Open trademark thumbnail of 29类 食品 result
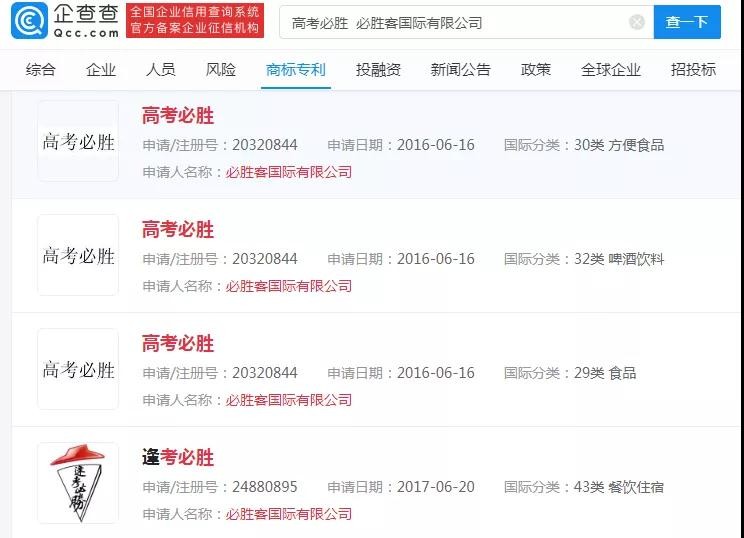This screenshot has height=538, width=744. coord(78,369)
